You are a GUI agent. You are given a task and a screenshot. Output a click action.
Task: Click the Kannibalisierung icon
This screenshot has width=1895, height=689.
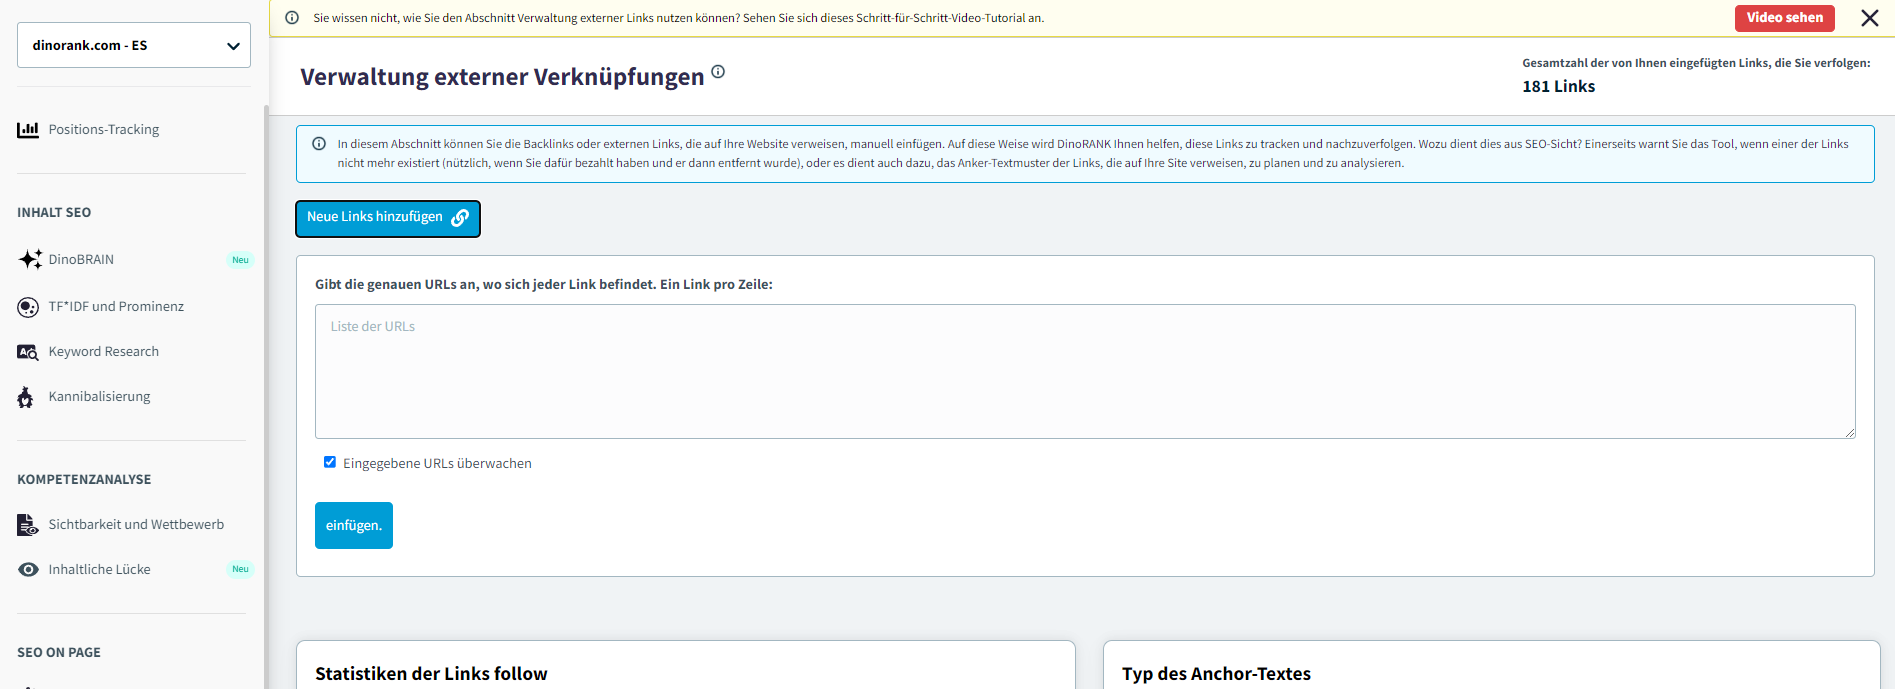coord(26,397)
